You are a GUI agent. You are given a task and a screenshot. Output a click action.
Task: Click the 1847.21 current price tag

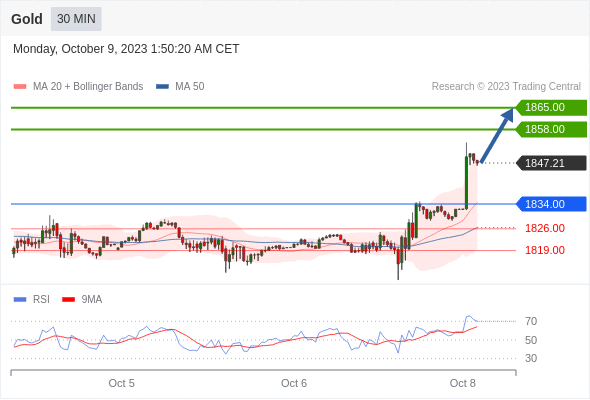pos(551,163)
